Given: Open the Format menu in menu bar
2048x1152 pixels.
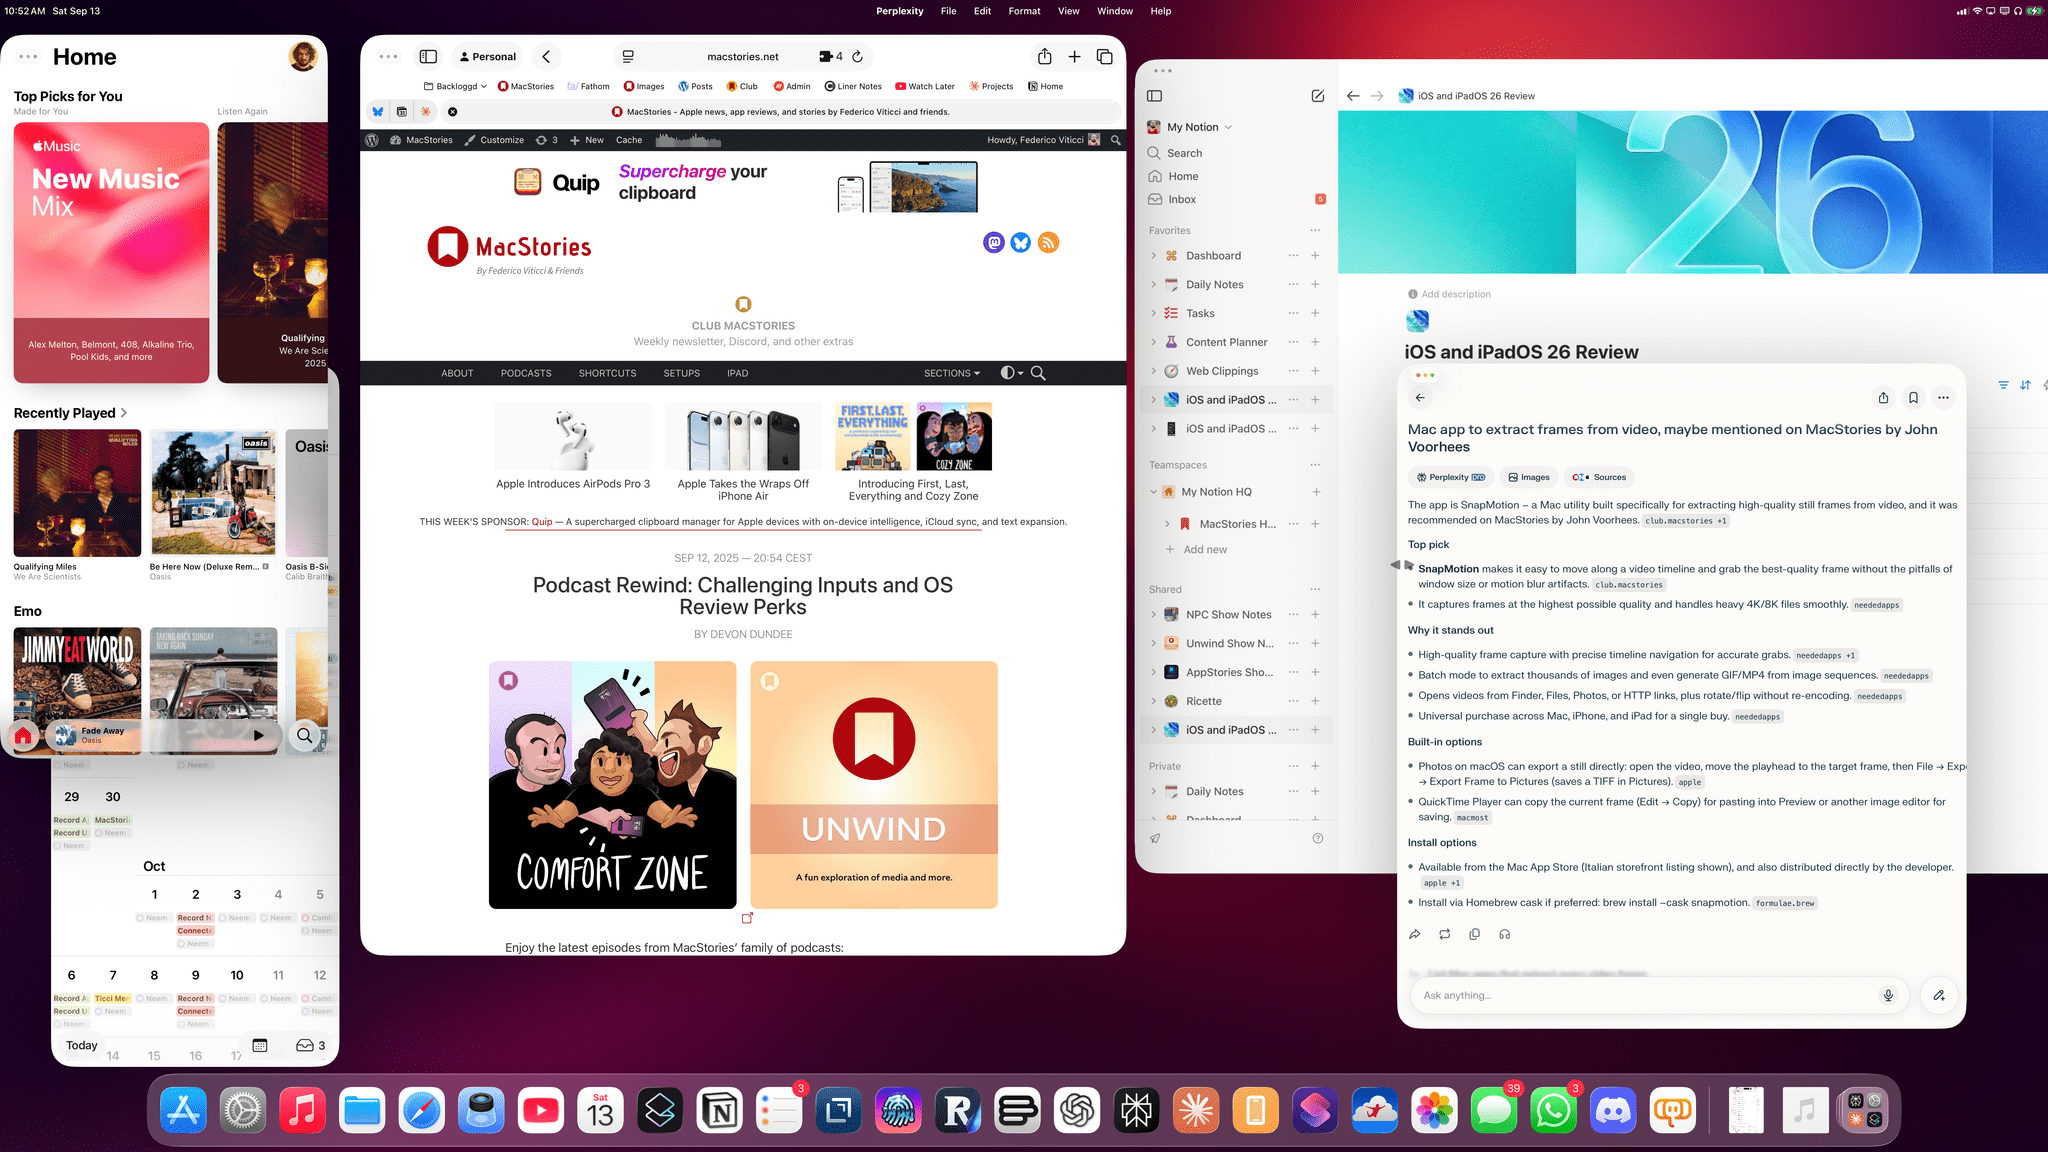Looking at the screenshot, I should pyautogui.click(x=1024, y=11).
